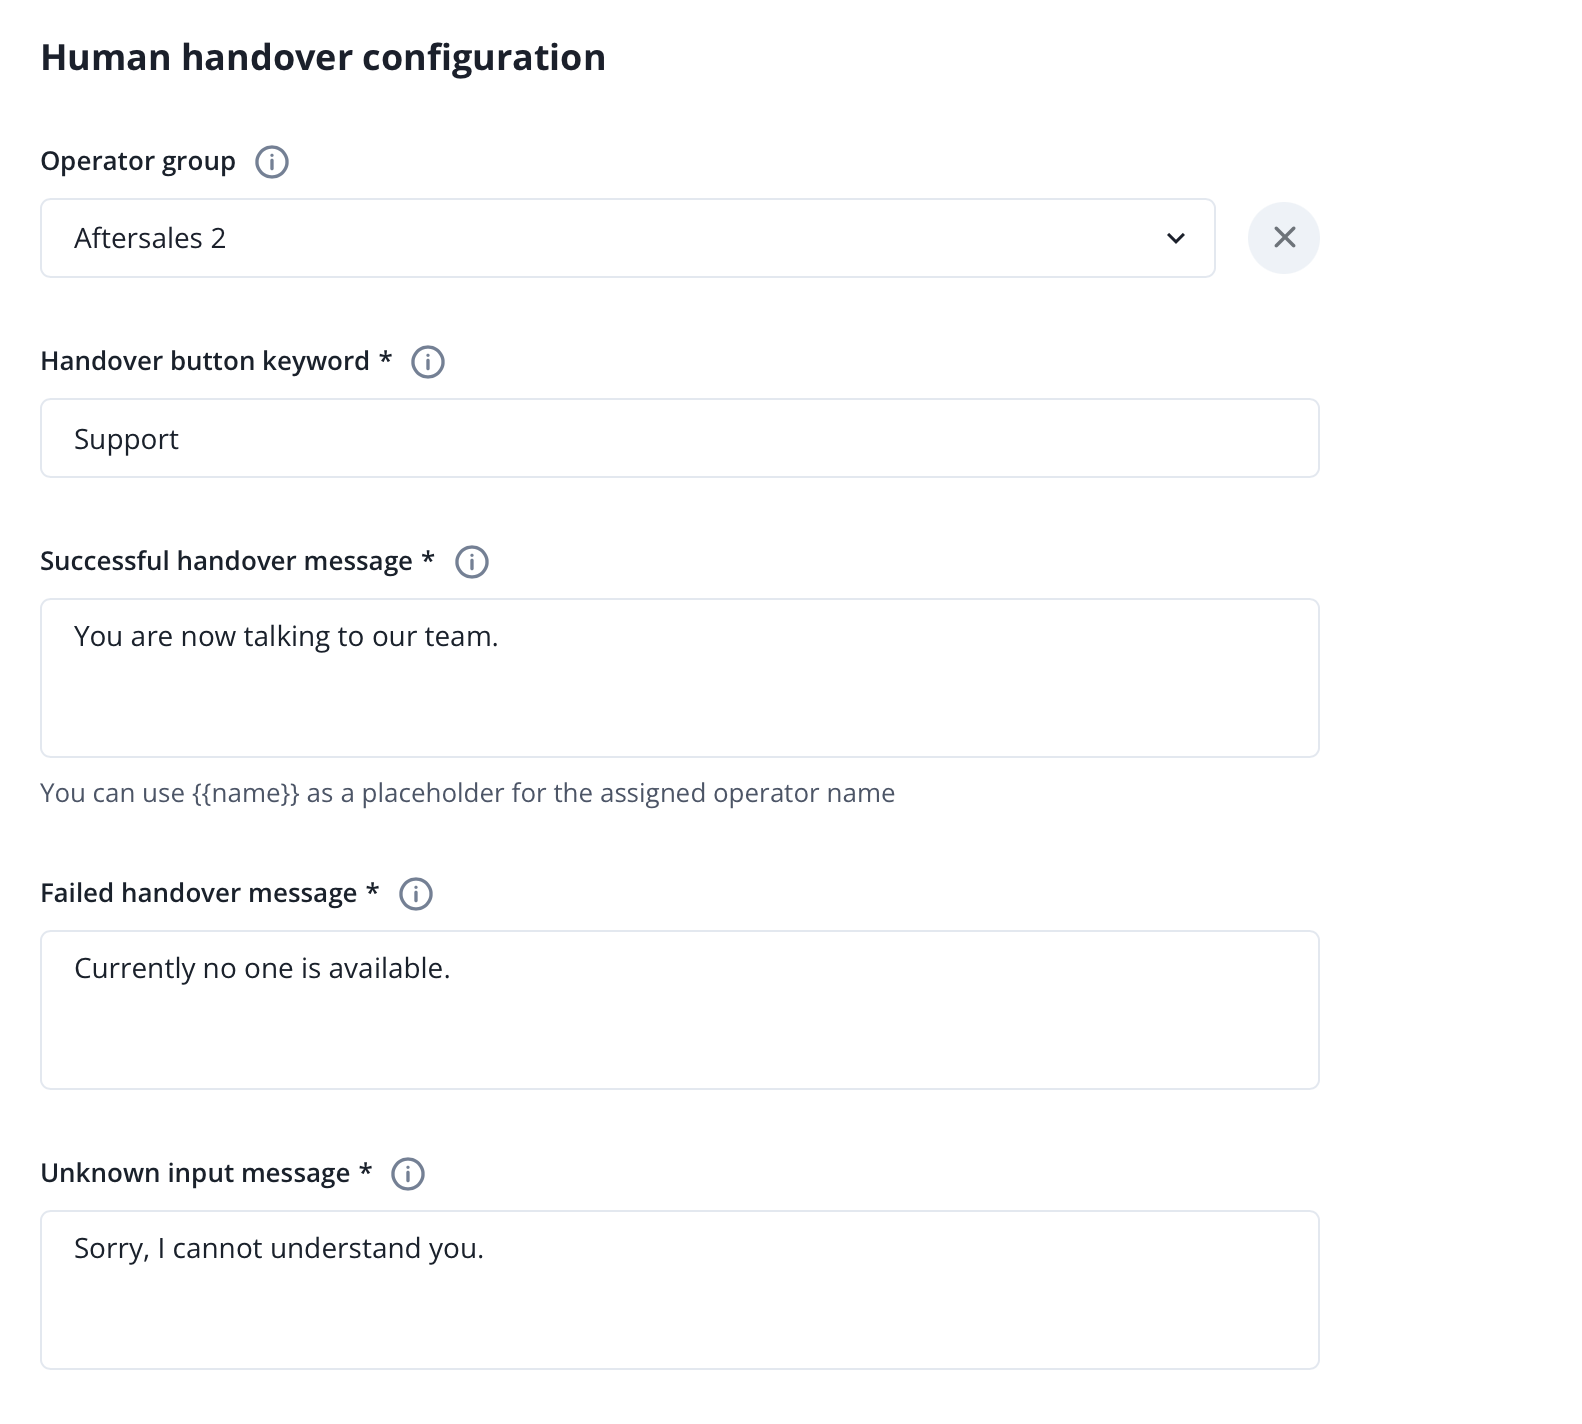The height and width of the screenshot is (1424, 1582).
Task: Click the 'Currently no one is available' textarea
Action: 679,1010
